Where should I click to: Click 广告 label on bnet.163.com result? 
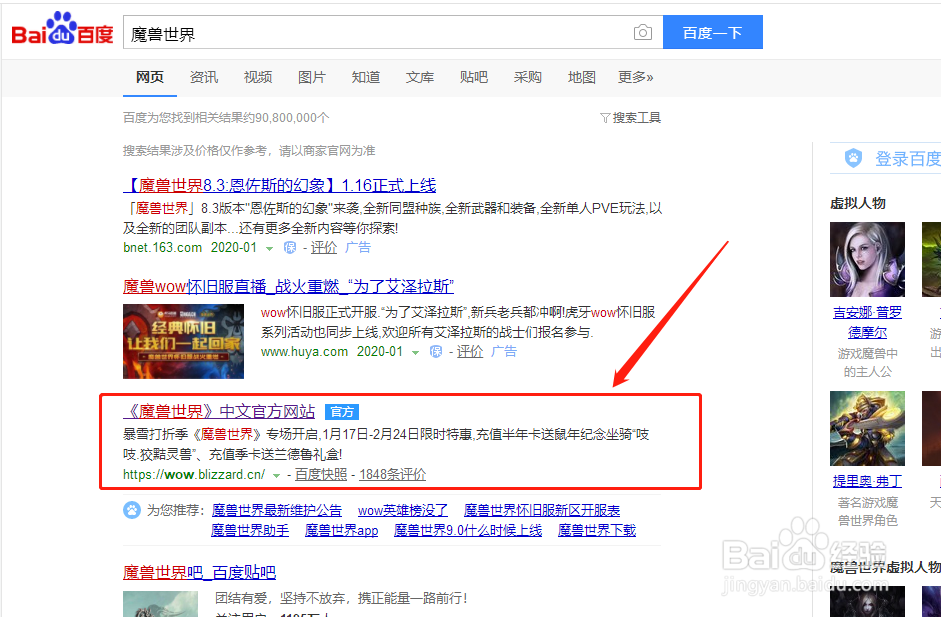(358, 248)
